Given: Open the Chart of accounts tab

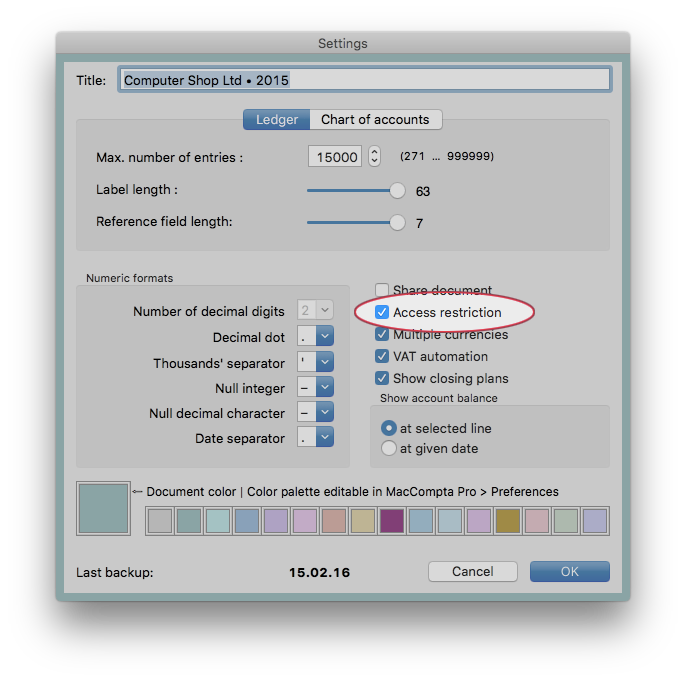Looking at the screenshot, I should point(375,119).
